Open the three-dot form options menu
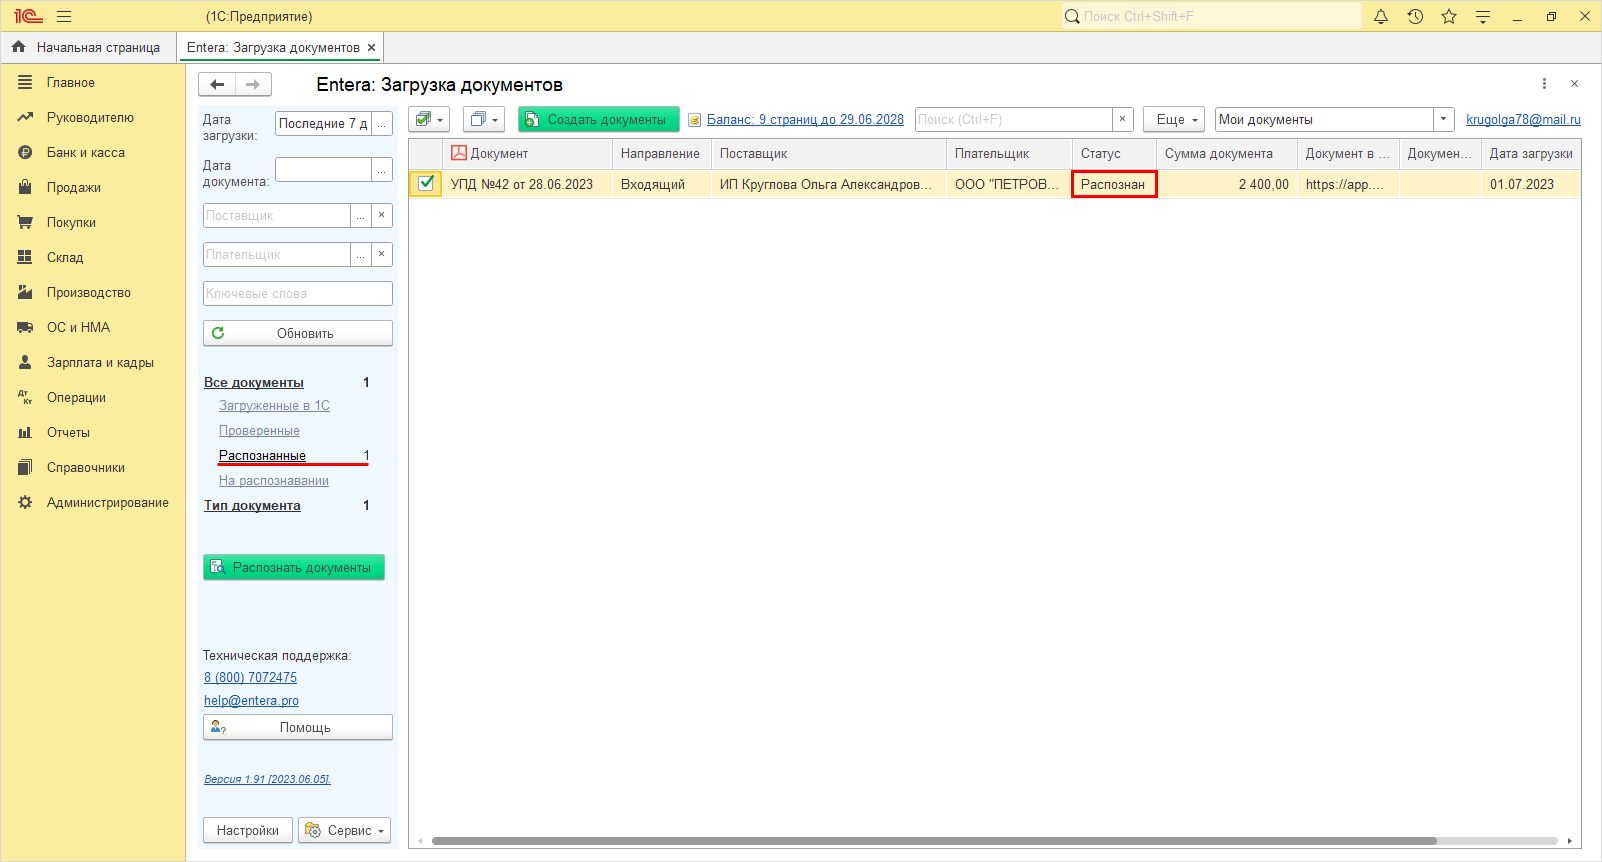The image size is (1602, 862). 1544,84
